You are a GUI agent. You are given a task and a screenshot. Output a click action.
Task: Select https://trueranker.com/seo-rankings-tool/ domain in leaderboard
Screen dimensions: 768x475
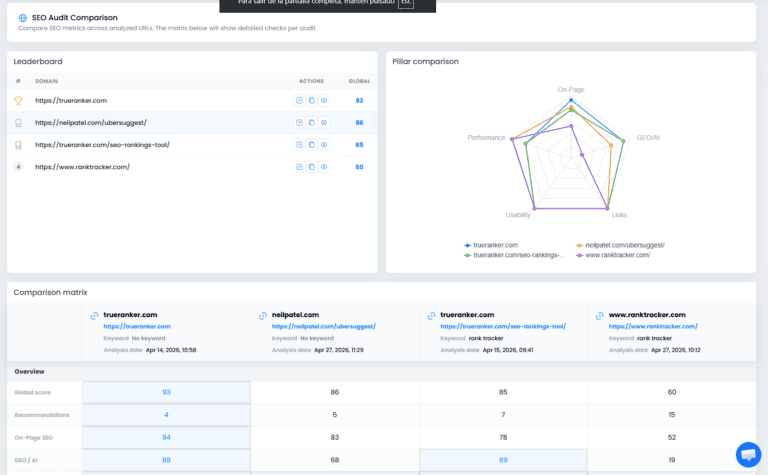[x=102, y=144]
